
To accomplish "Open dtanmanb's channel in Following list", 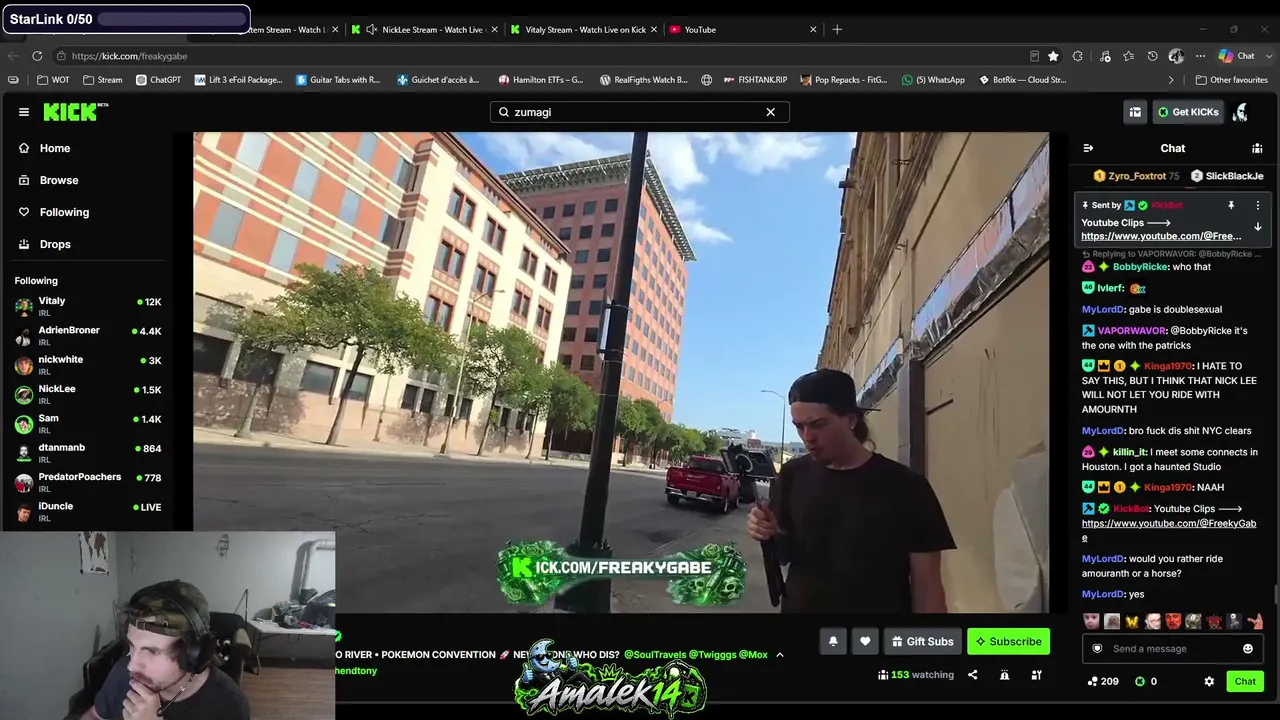I will (88, 452).
